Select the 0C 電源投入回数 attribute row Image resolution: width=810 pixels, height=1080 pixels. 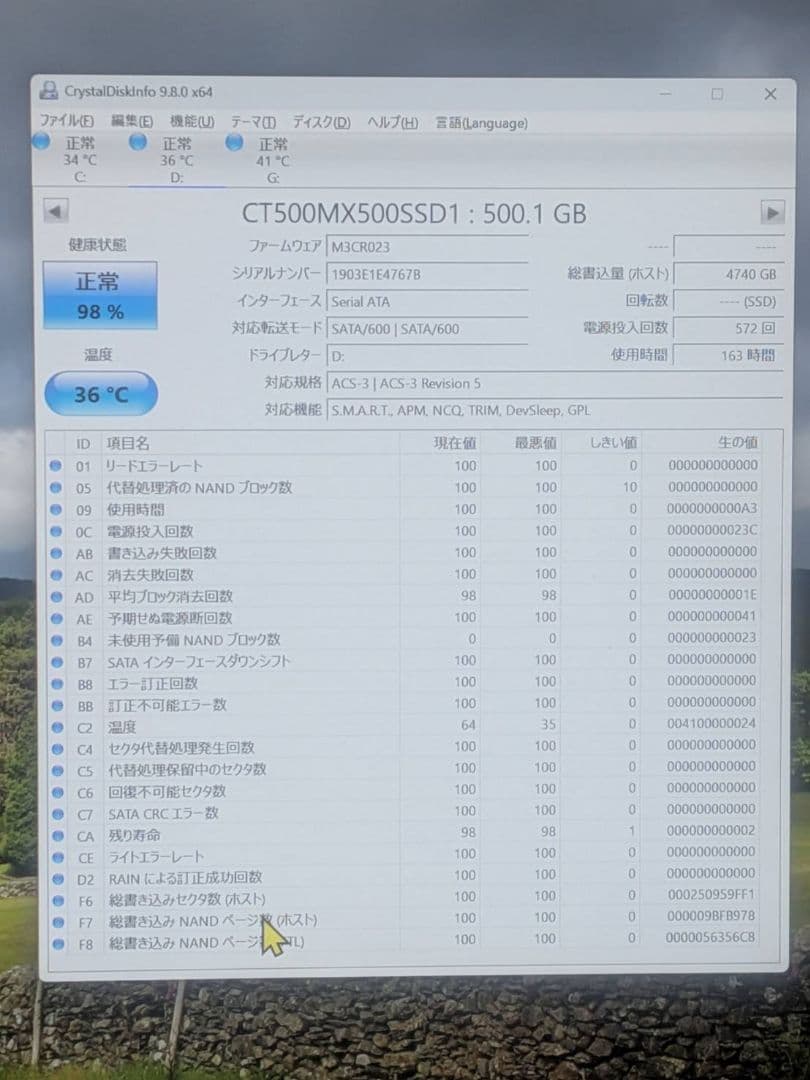pos(405,531)
